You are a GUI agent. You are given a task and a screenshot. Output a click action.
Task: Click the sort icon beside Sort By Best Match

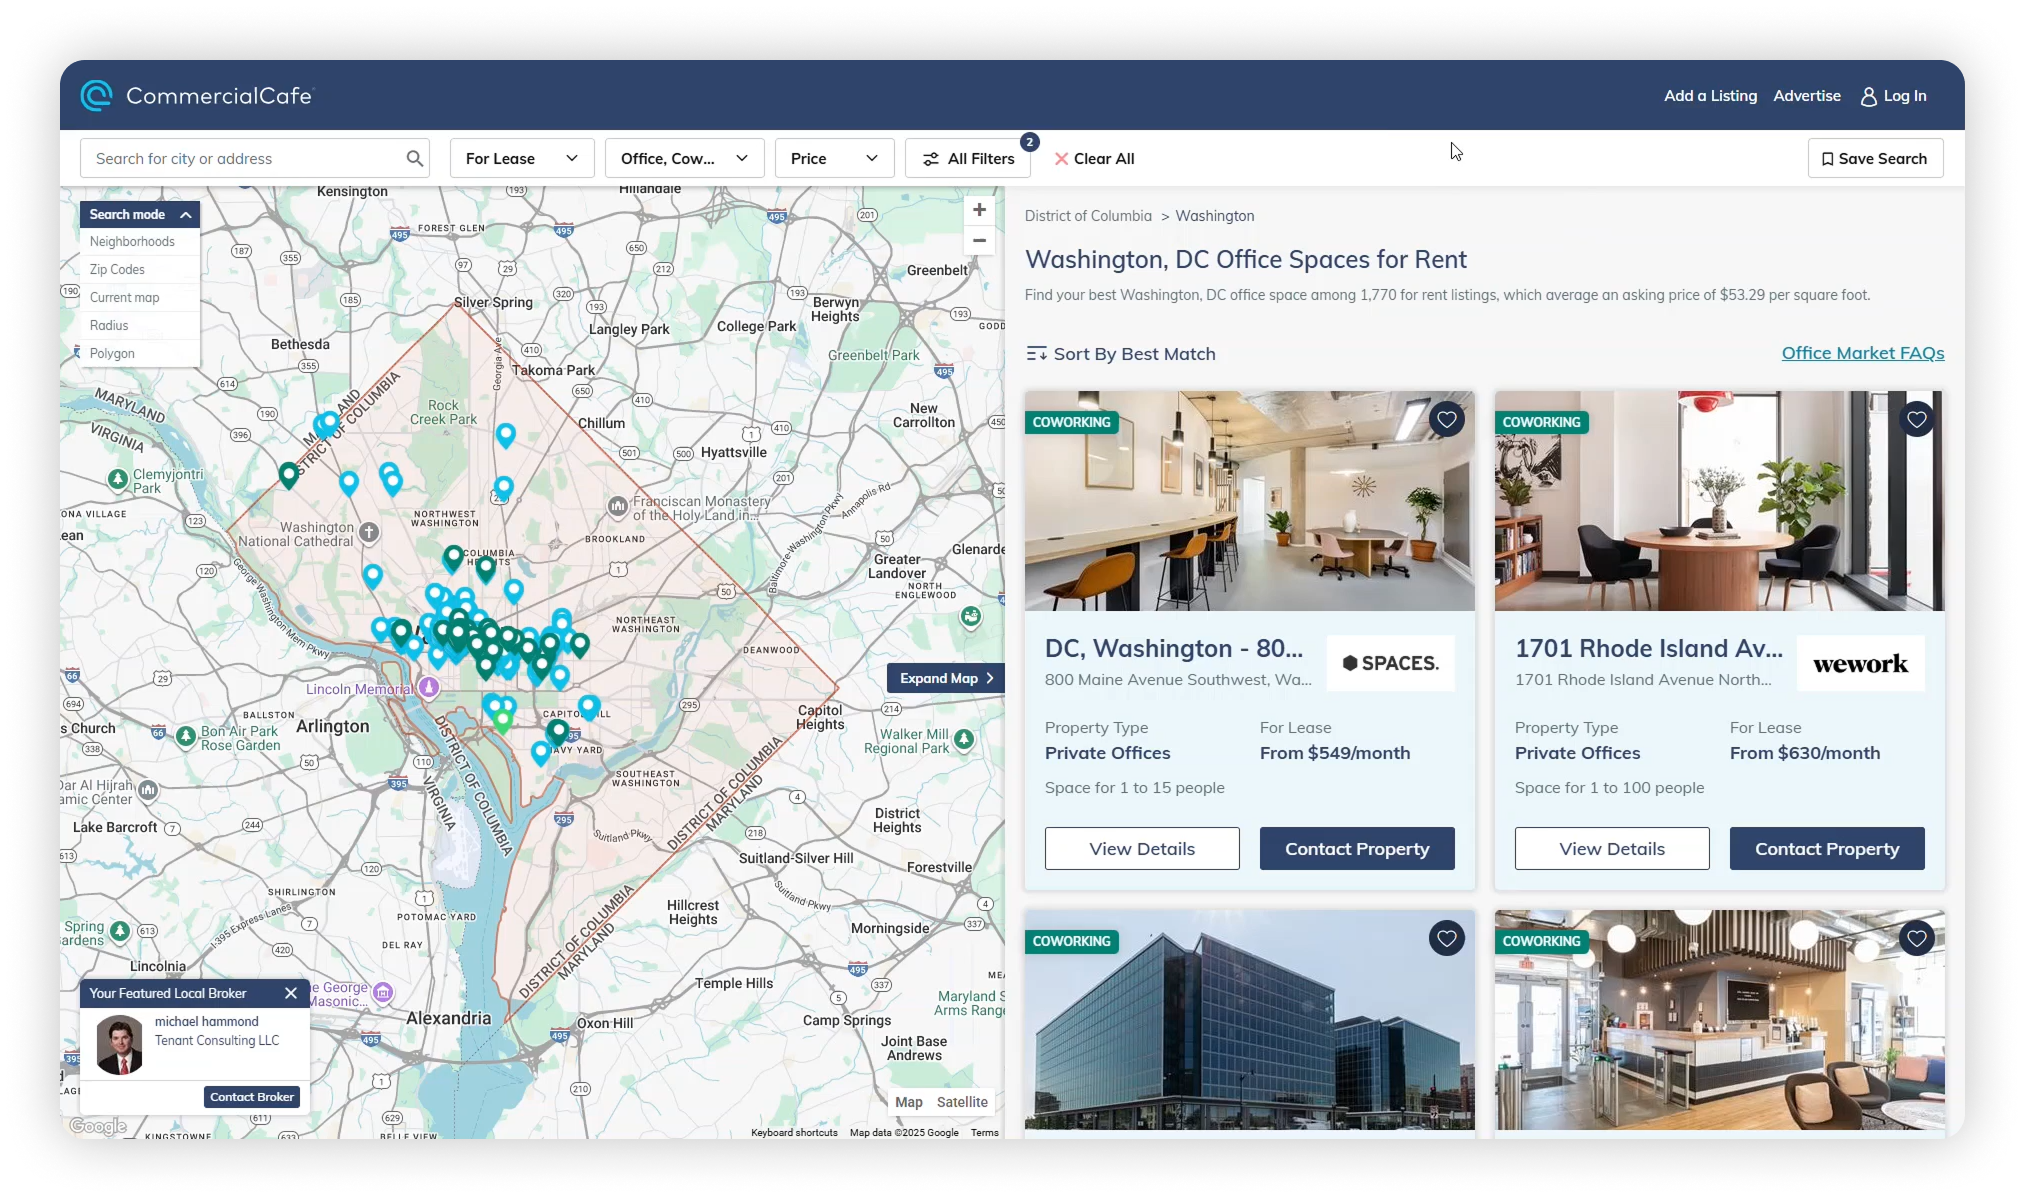[1038, 353]
